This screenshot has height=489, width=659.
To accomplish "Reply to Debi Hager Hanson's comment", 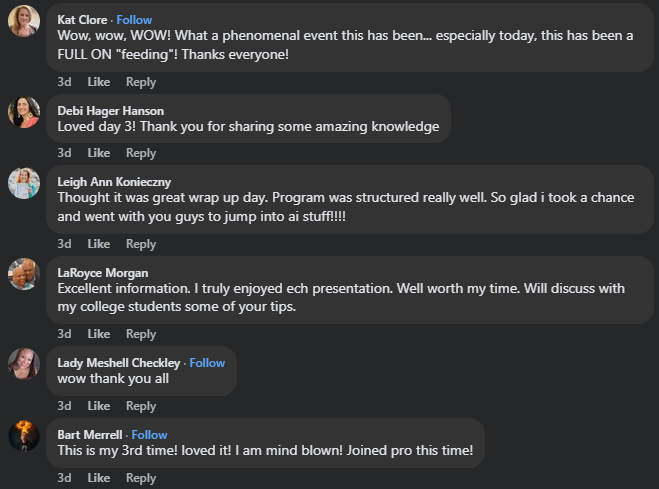I will tap(141, 153).
